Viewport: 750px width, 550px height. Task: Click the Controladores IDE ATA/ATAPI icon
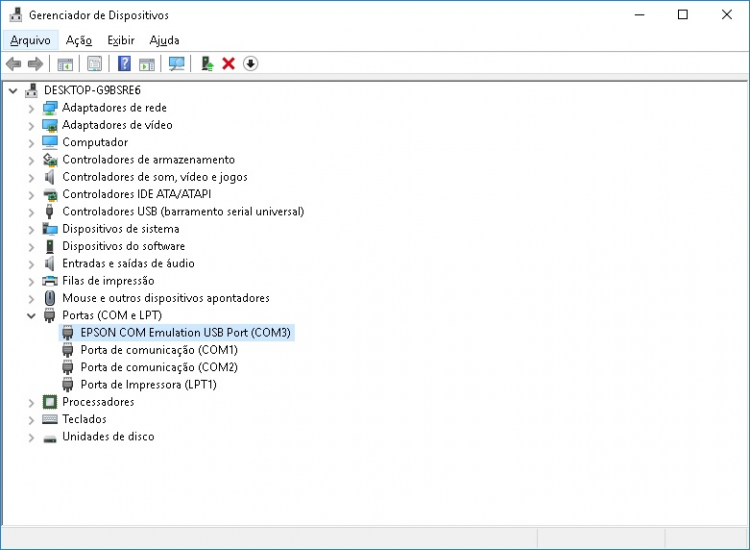[x=50, y=195]
